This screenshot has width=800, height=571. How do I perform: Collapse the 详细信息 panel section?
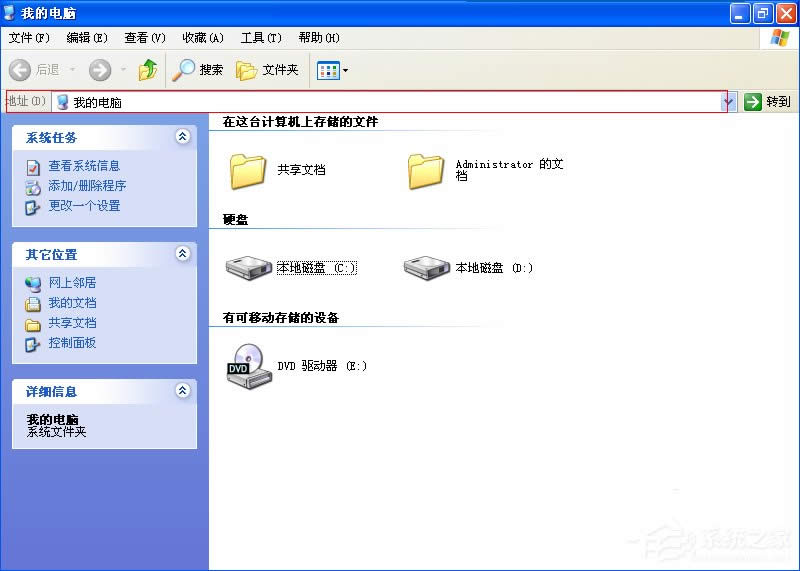[182, 391]
